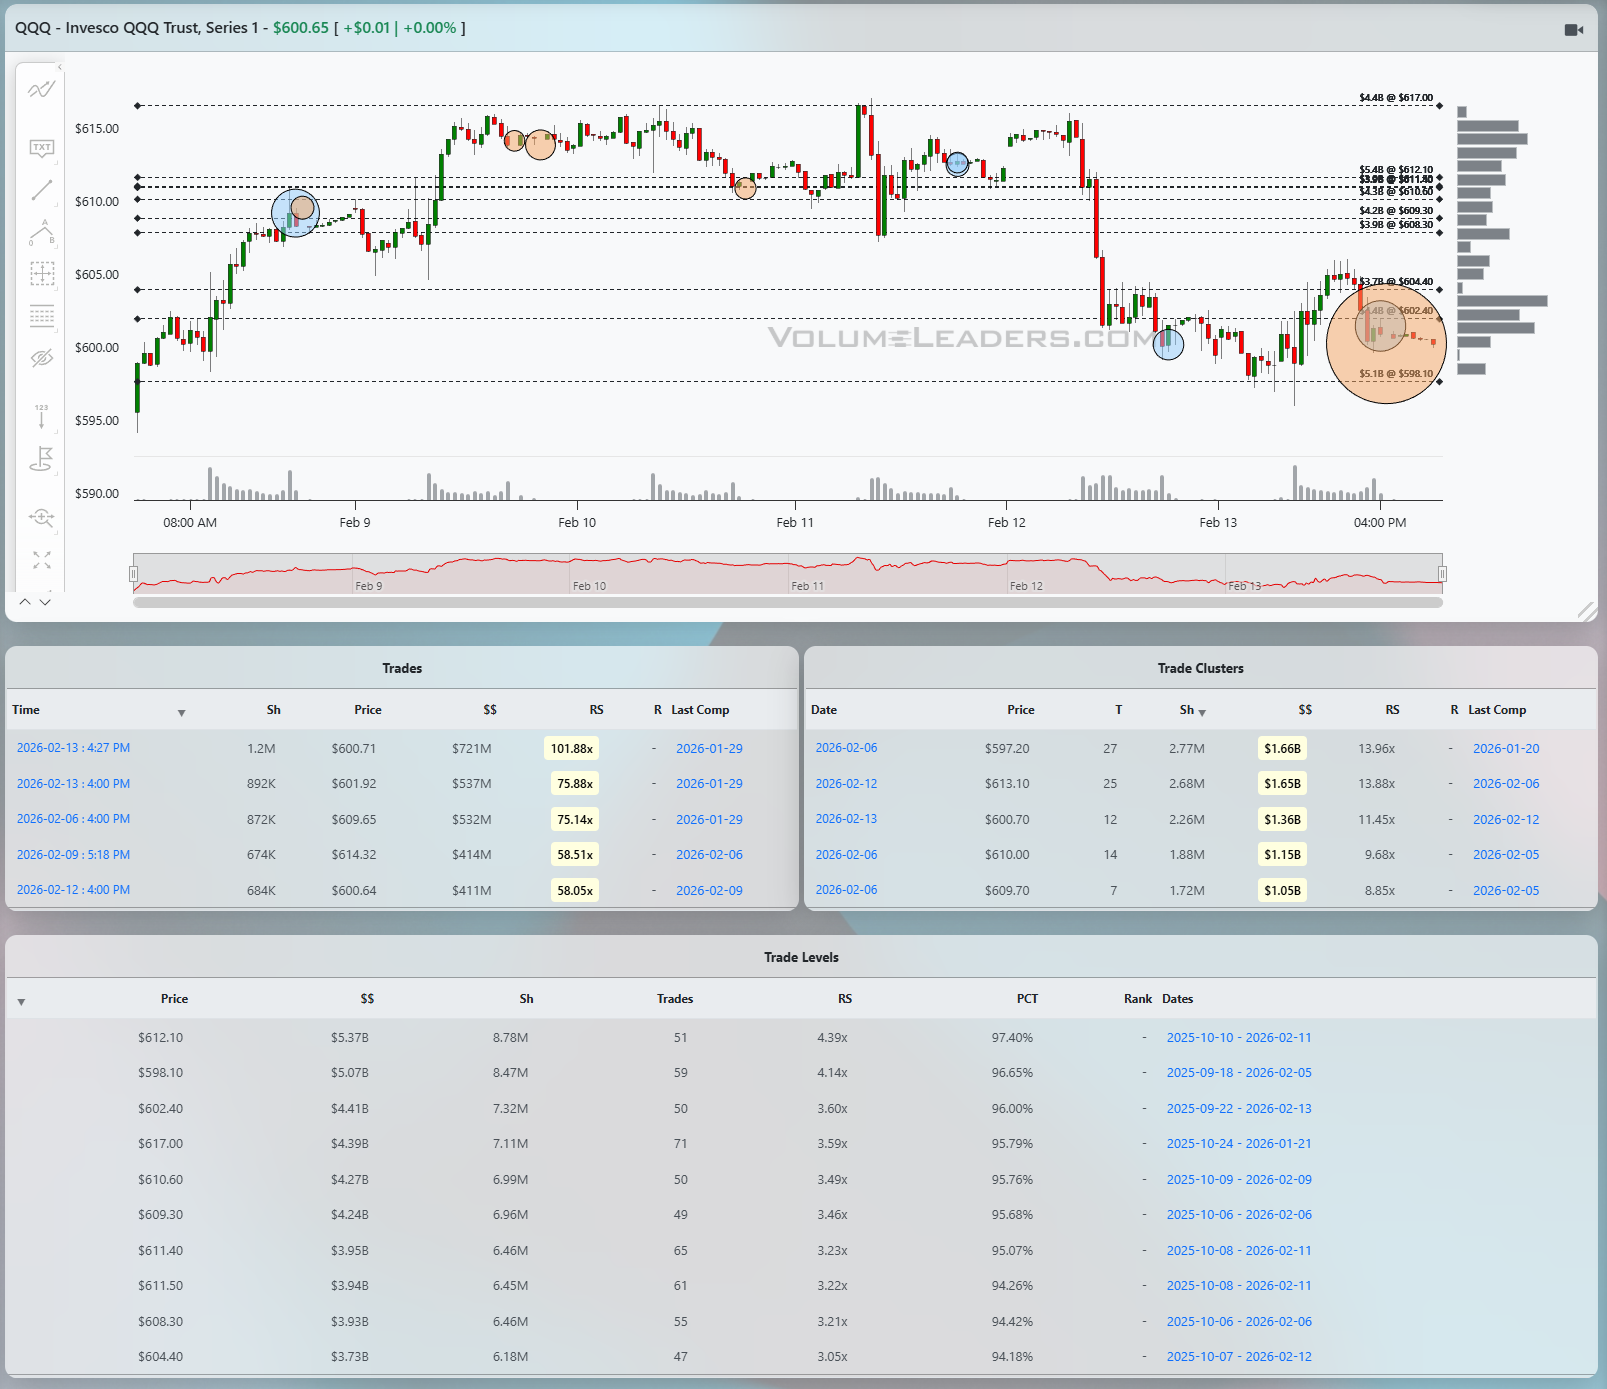Toggle hide drawings with crossed-eye icon
The width and height of the screenshot is (1607, 1389).
tap(41, 358)
